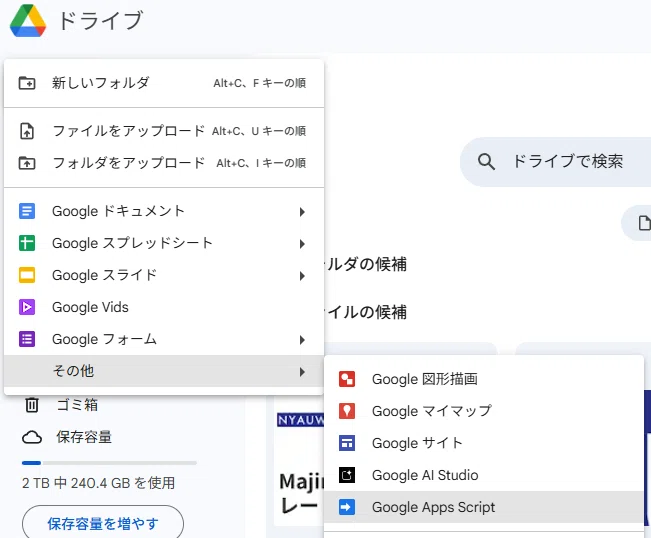Image resolution: width=651 pixels, height=538 pixels.
Task: Expand the Google スライド submenu arrow
Action: pos(302,276)
